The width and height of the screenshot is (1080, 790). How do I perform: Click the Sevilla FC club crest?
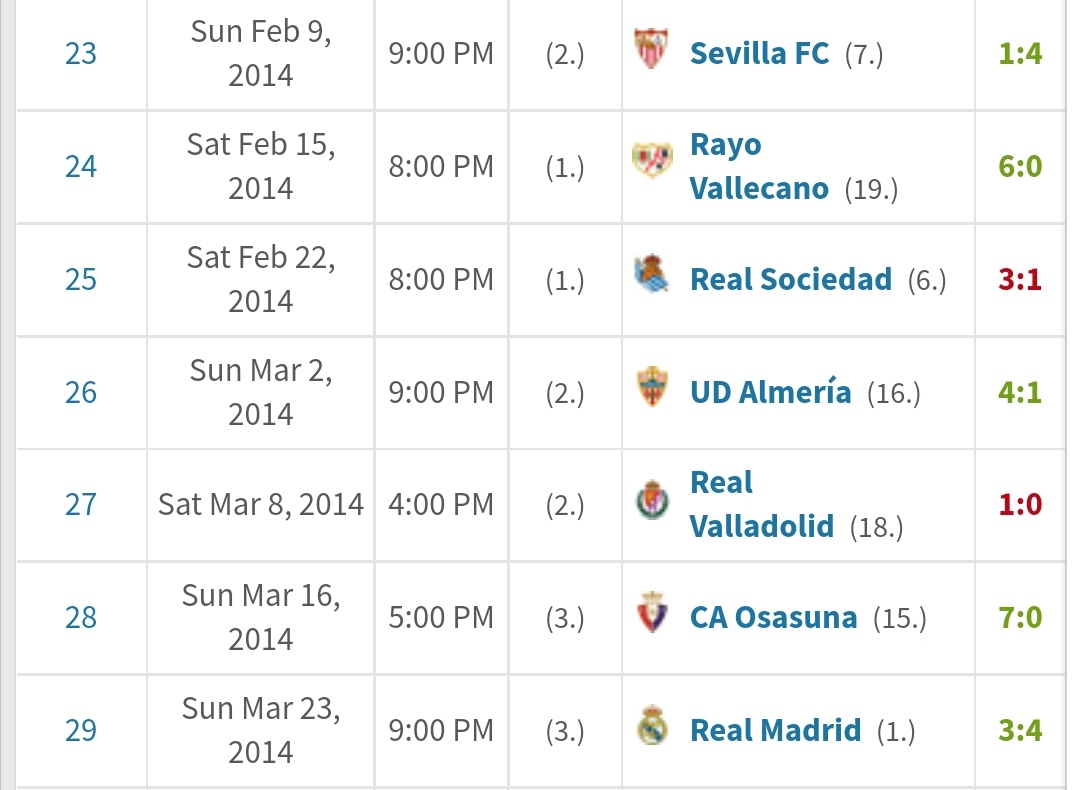coord(651,50)
